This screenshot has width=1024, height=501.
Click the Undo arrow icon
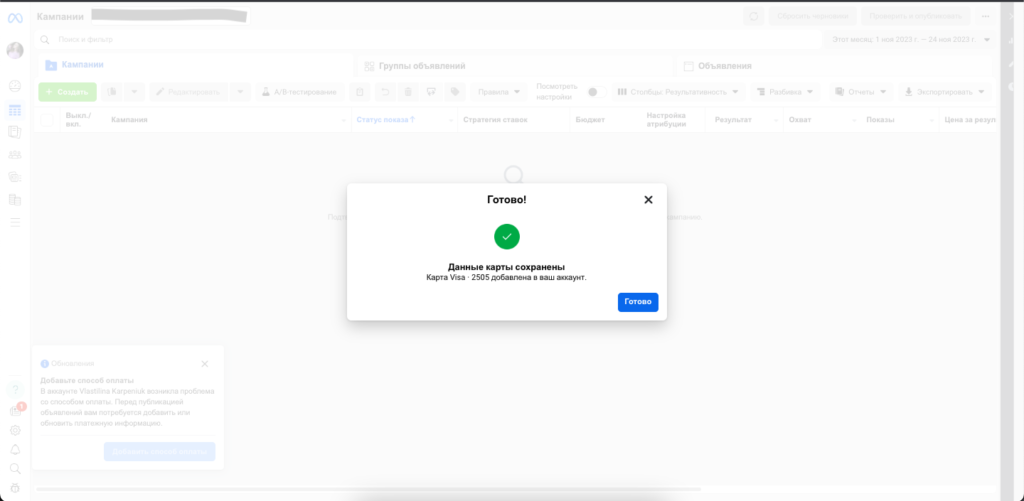pos(385,92)
